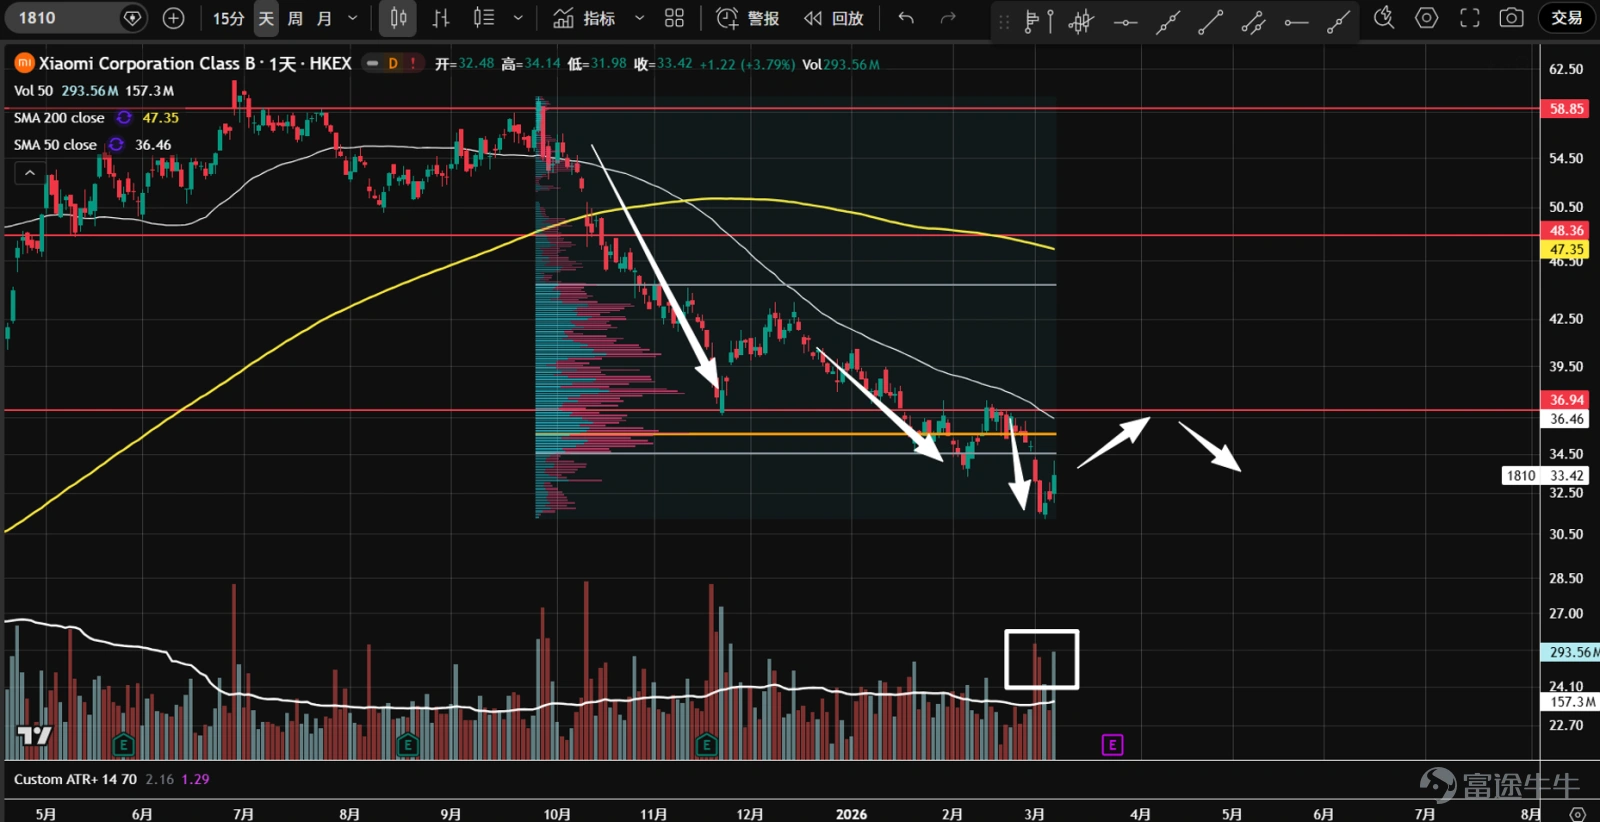Image resolution: width=1600 pixels, height=822 pixels.
Task: Select the Vol 50 indicator legend
Action: [33, 90]
